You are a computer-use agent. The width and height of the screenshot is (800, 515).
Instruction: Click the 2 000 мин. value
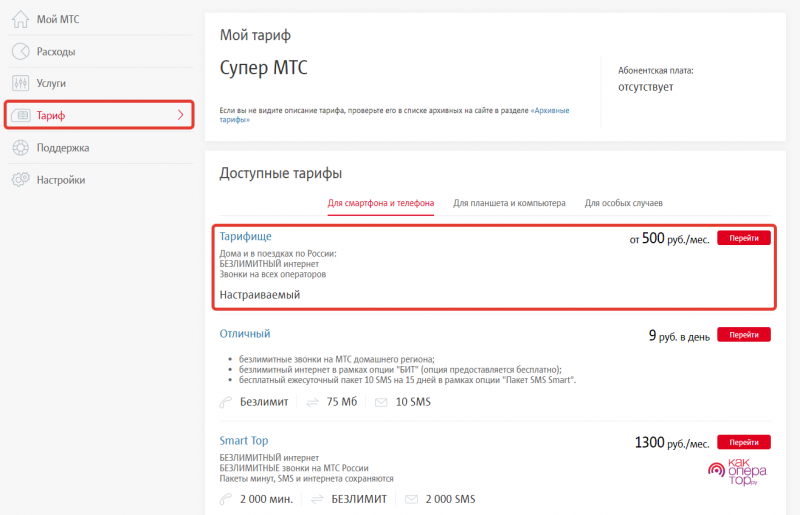point(266,499)
